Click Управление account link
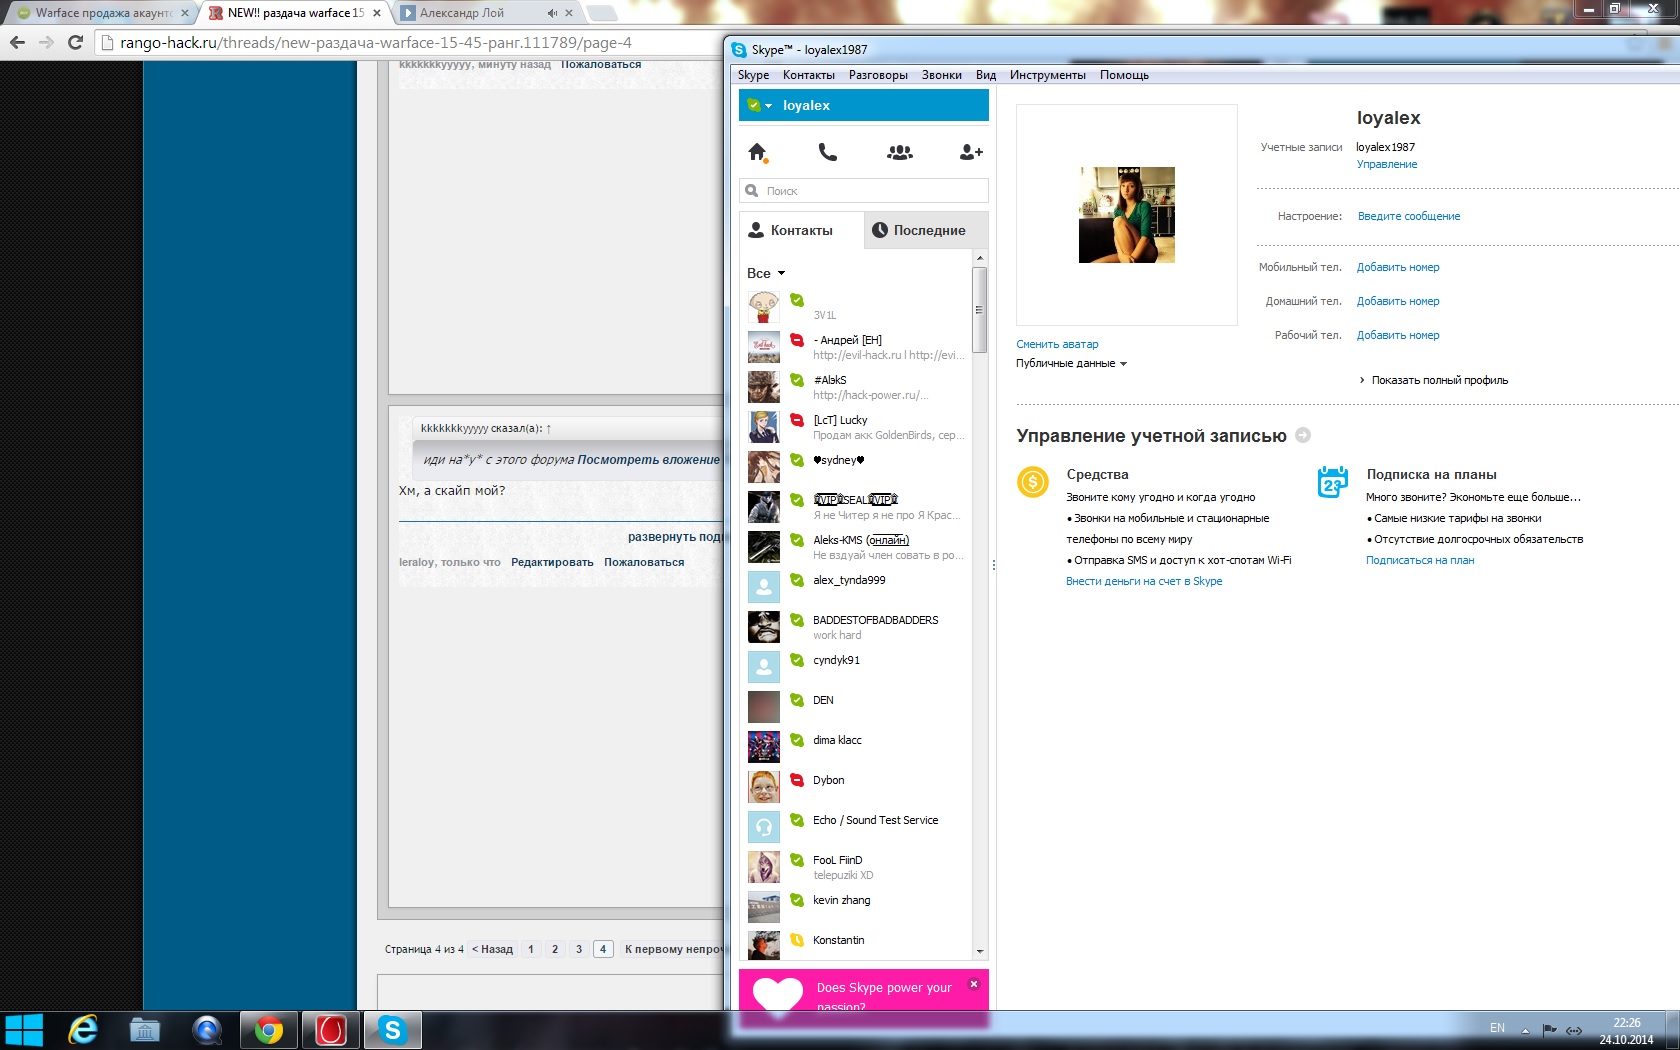Screen dimensions: 1680x1050 coord(1386,164)
